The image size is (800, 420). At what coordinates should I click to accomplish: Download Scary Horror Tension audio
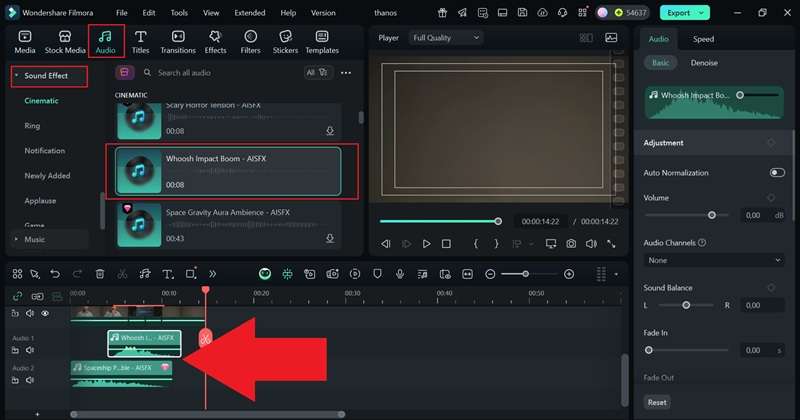click(330, 131)
